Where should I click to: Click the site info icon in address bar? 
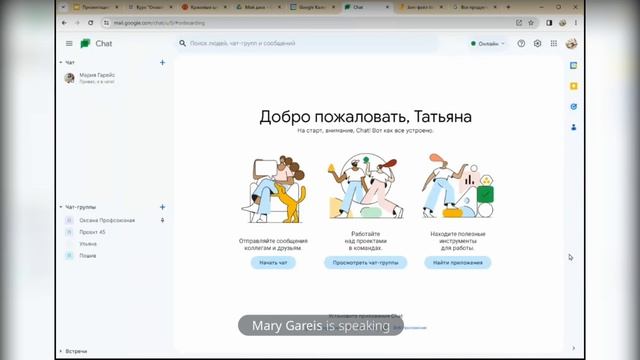(x=107, y=23)
